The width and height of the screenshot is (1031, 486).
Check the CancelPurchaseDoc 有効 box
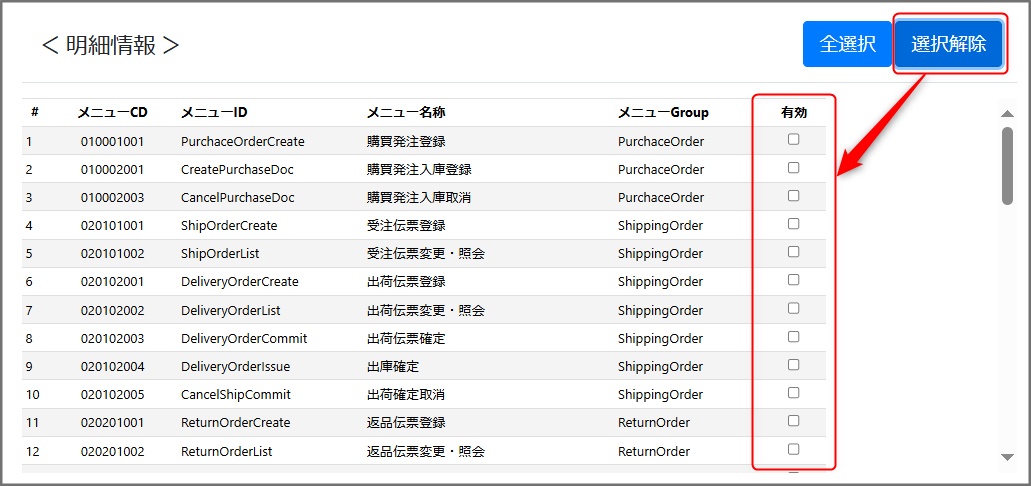tap(793, 196)
